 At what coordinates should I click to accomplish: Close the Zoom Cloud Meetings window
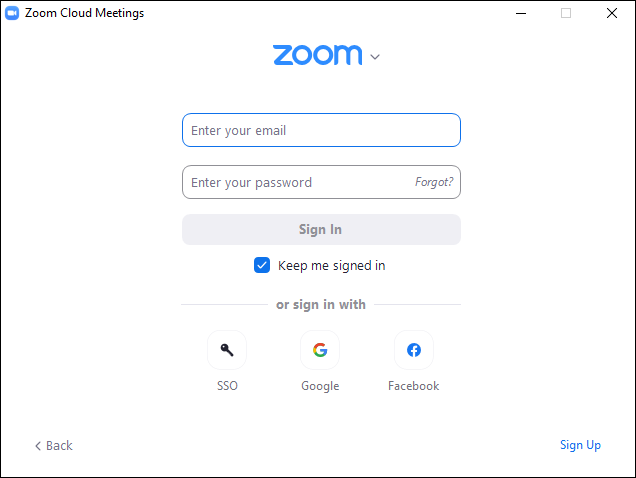pos(612,13)
